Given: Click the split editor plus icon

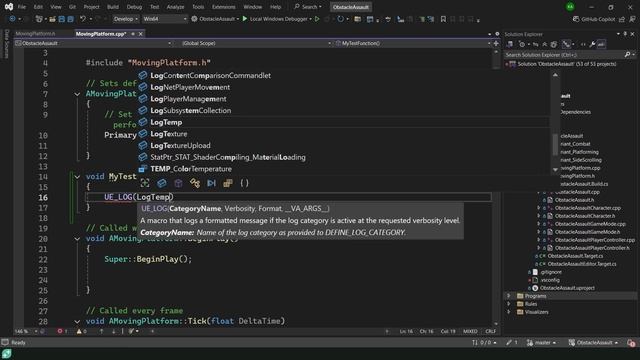Looking at the screenshot, I should coord(496,43).
